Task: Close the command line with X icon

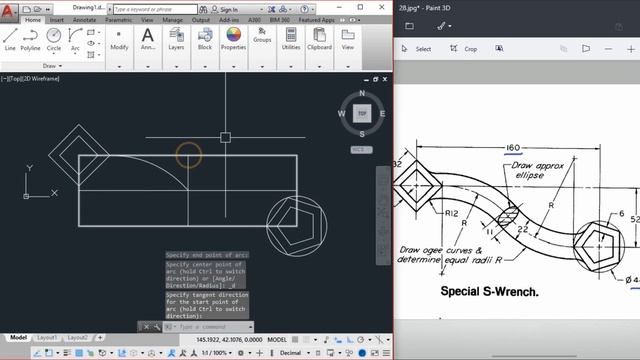Action: pyautogui.click(x=147, y=327)
